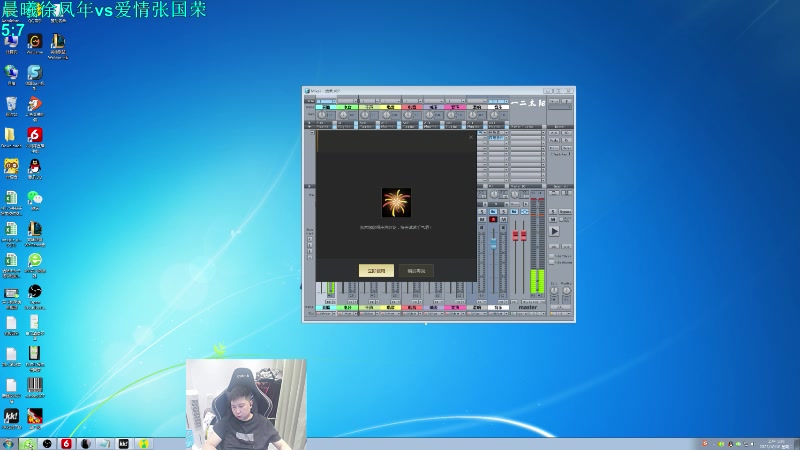Open the WeChat green bubble desktop icon
This screenshot has width=800, height=450.
(35, 198)
